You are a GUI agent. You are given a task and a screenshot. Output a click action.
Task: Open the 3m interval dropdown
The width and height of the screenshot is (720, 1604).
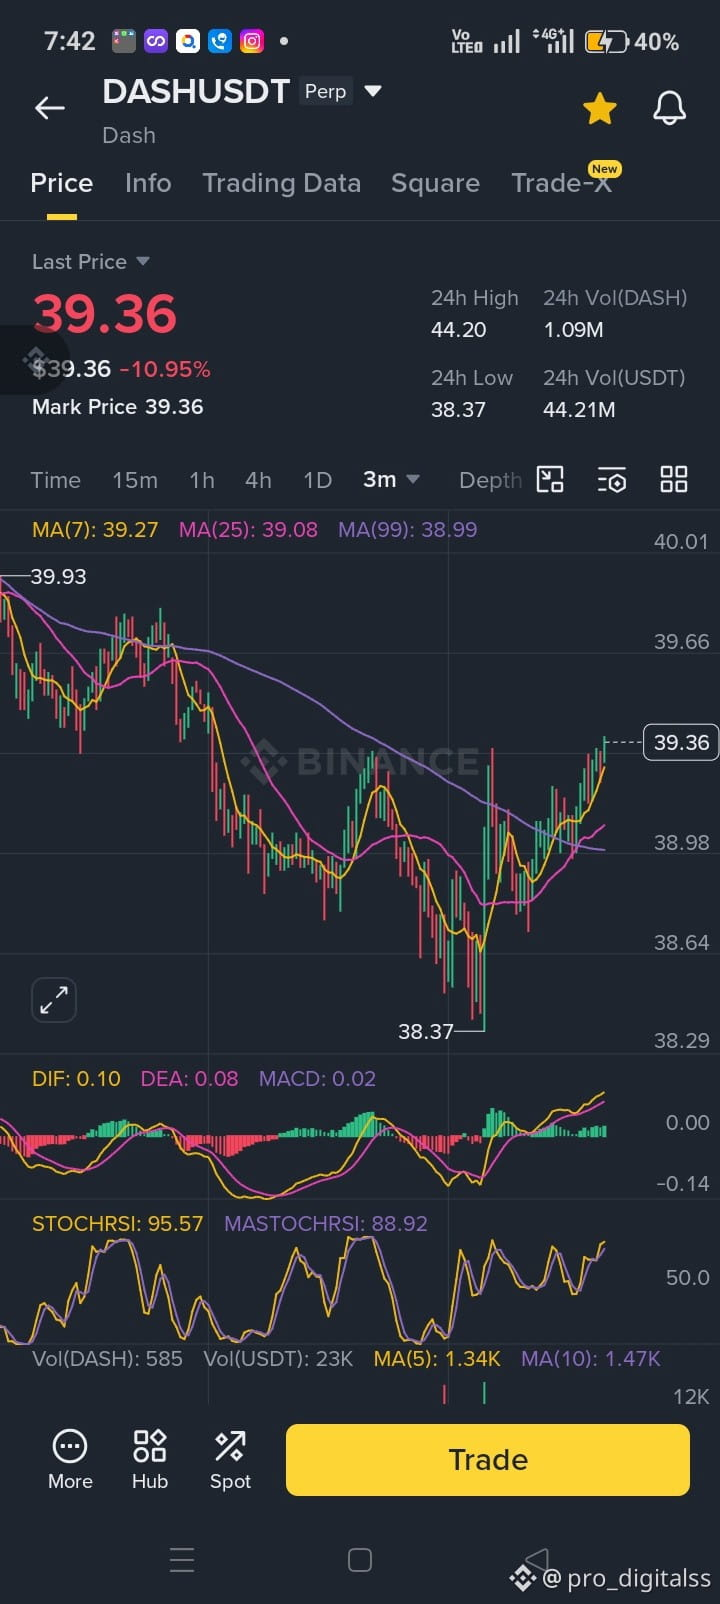(x=391, y=480)
